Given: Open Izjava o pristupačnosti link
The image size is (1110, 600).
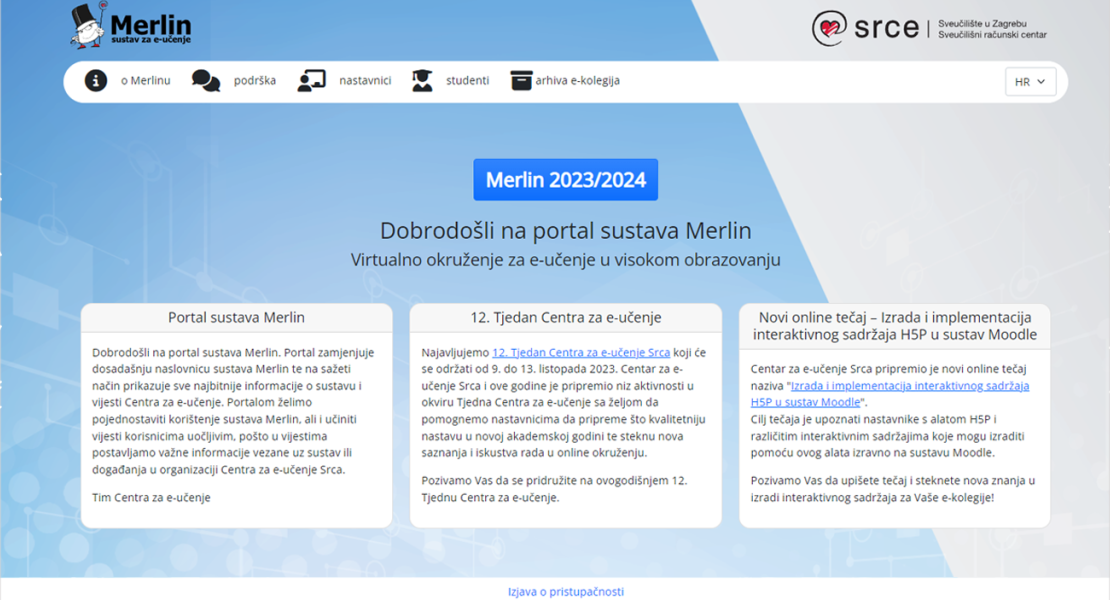Looking at the screenshot, I should (x=566, y=592).
